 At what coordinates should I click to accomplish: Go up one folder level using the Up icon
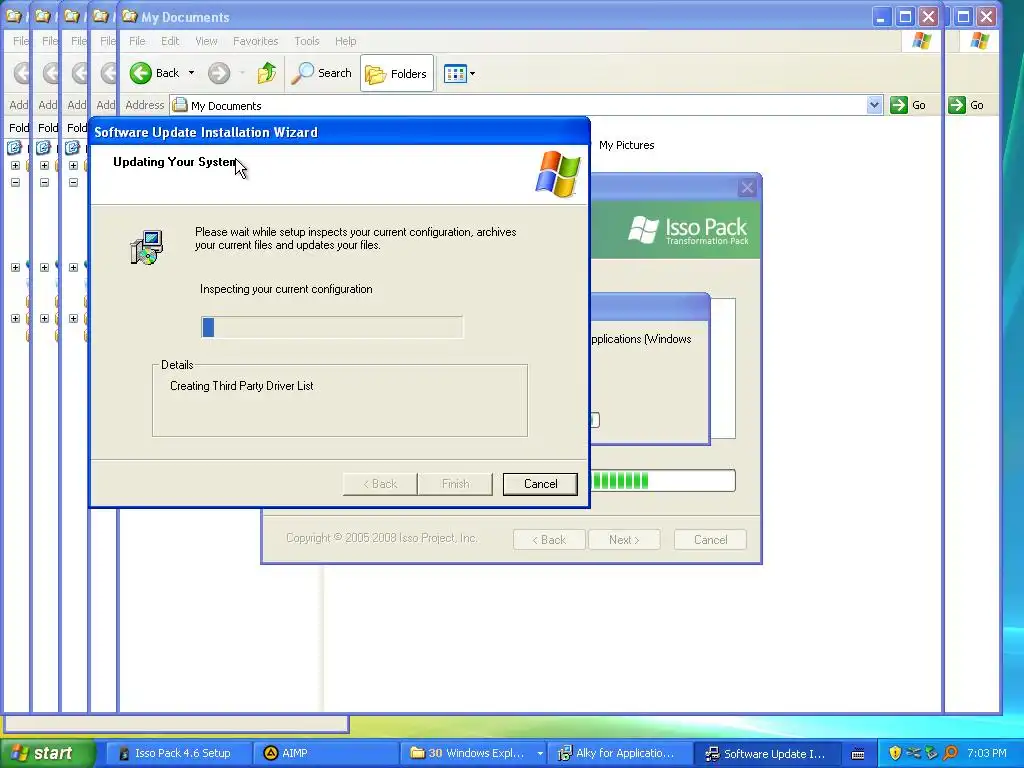click(x=266, y=73)
